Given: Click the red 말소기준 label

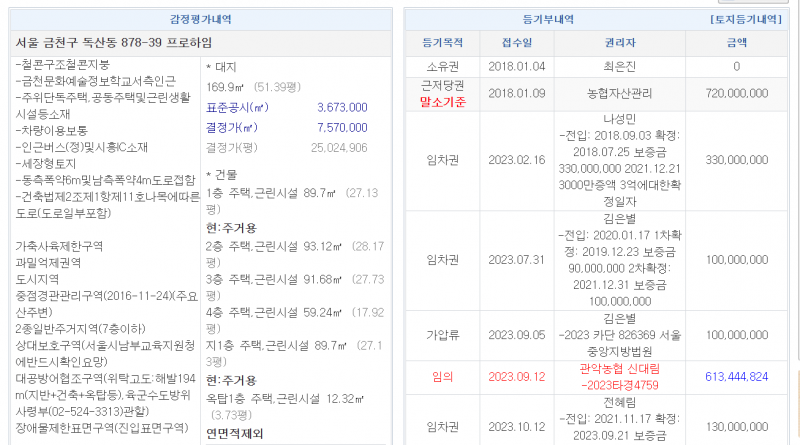Looking at the screenshot, I should click(443, 100).
